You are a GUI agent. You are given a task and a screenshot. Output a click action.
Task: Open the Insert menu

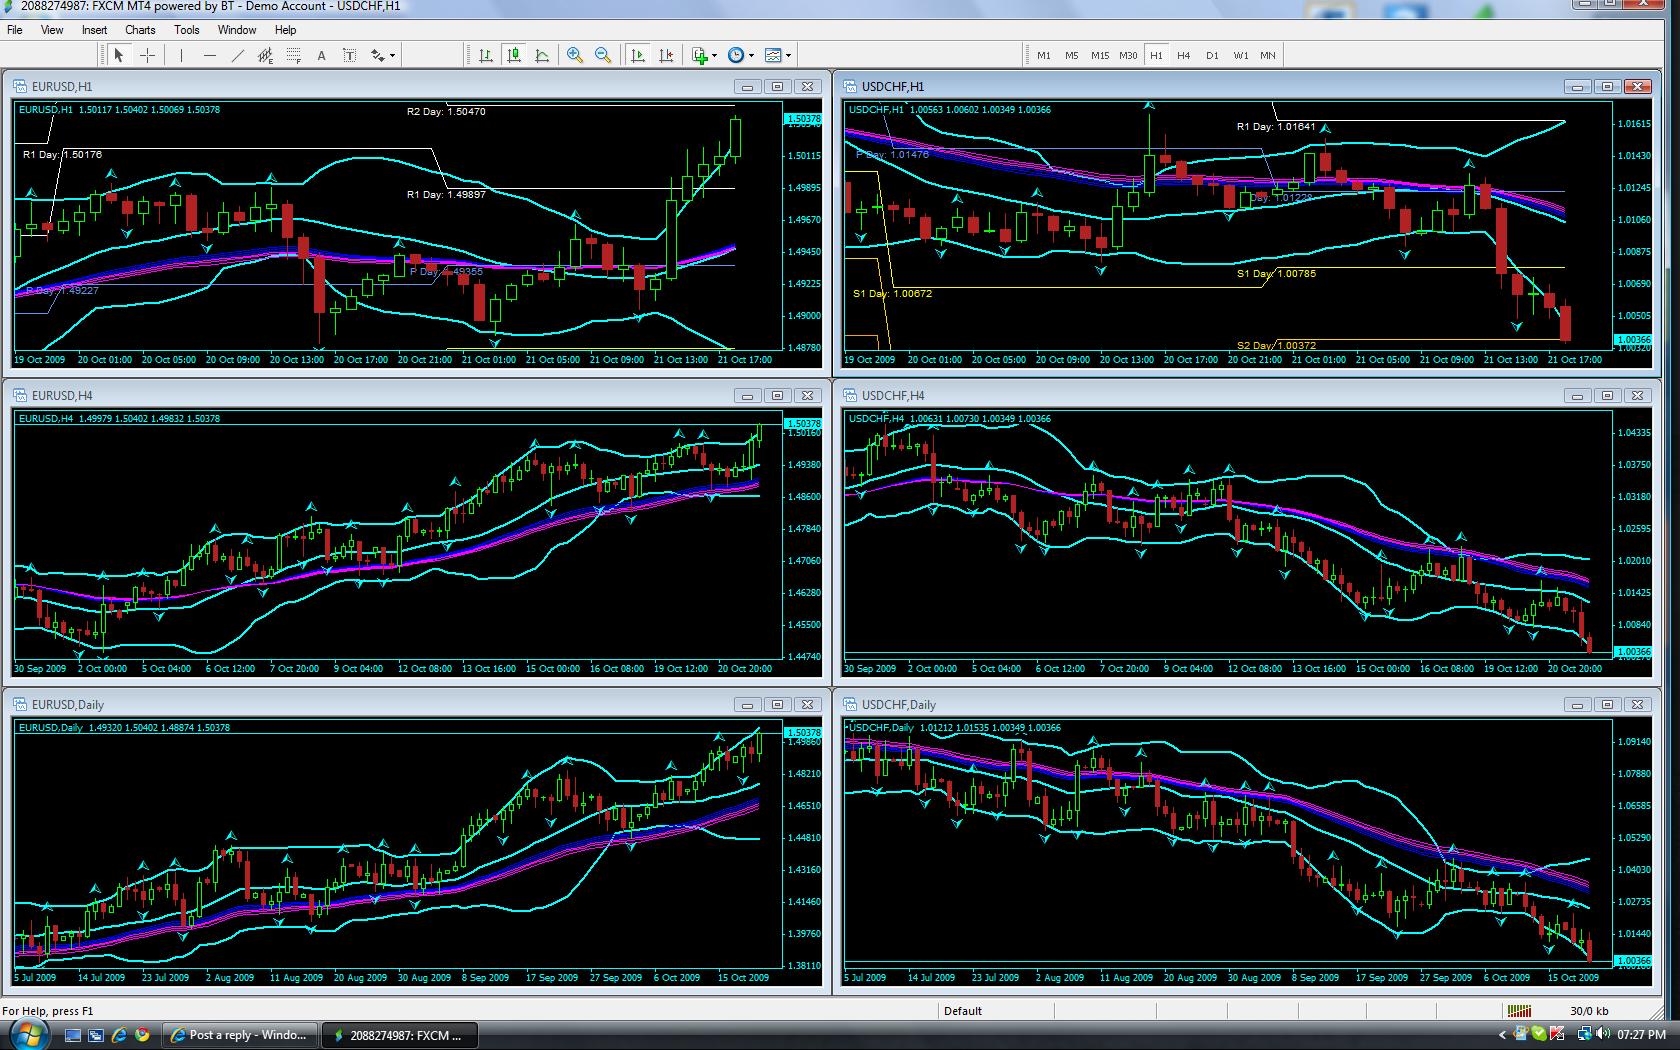click(x=94, y=30)
